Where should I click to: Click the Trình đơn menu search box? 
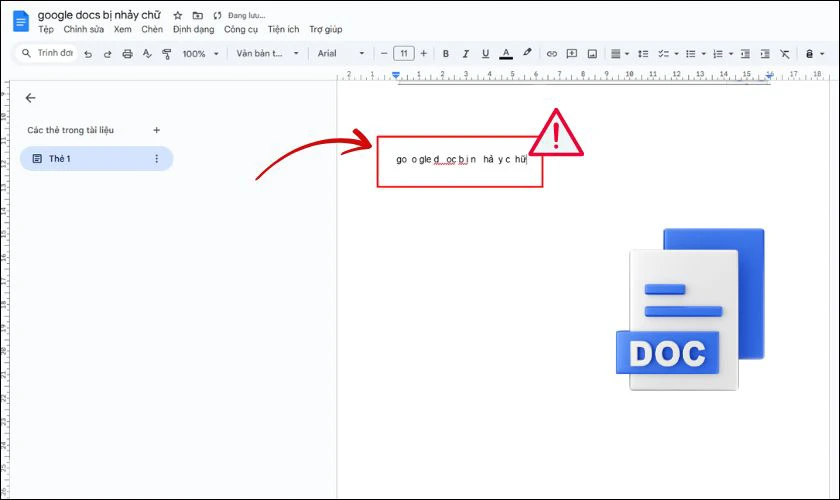coord(47,53)
